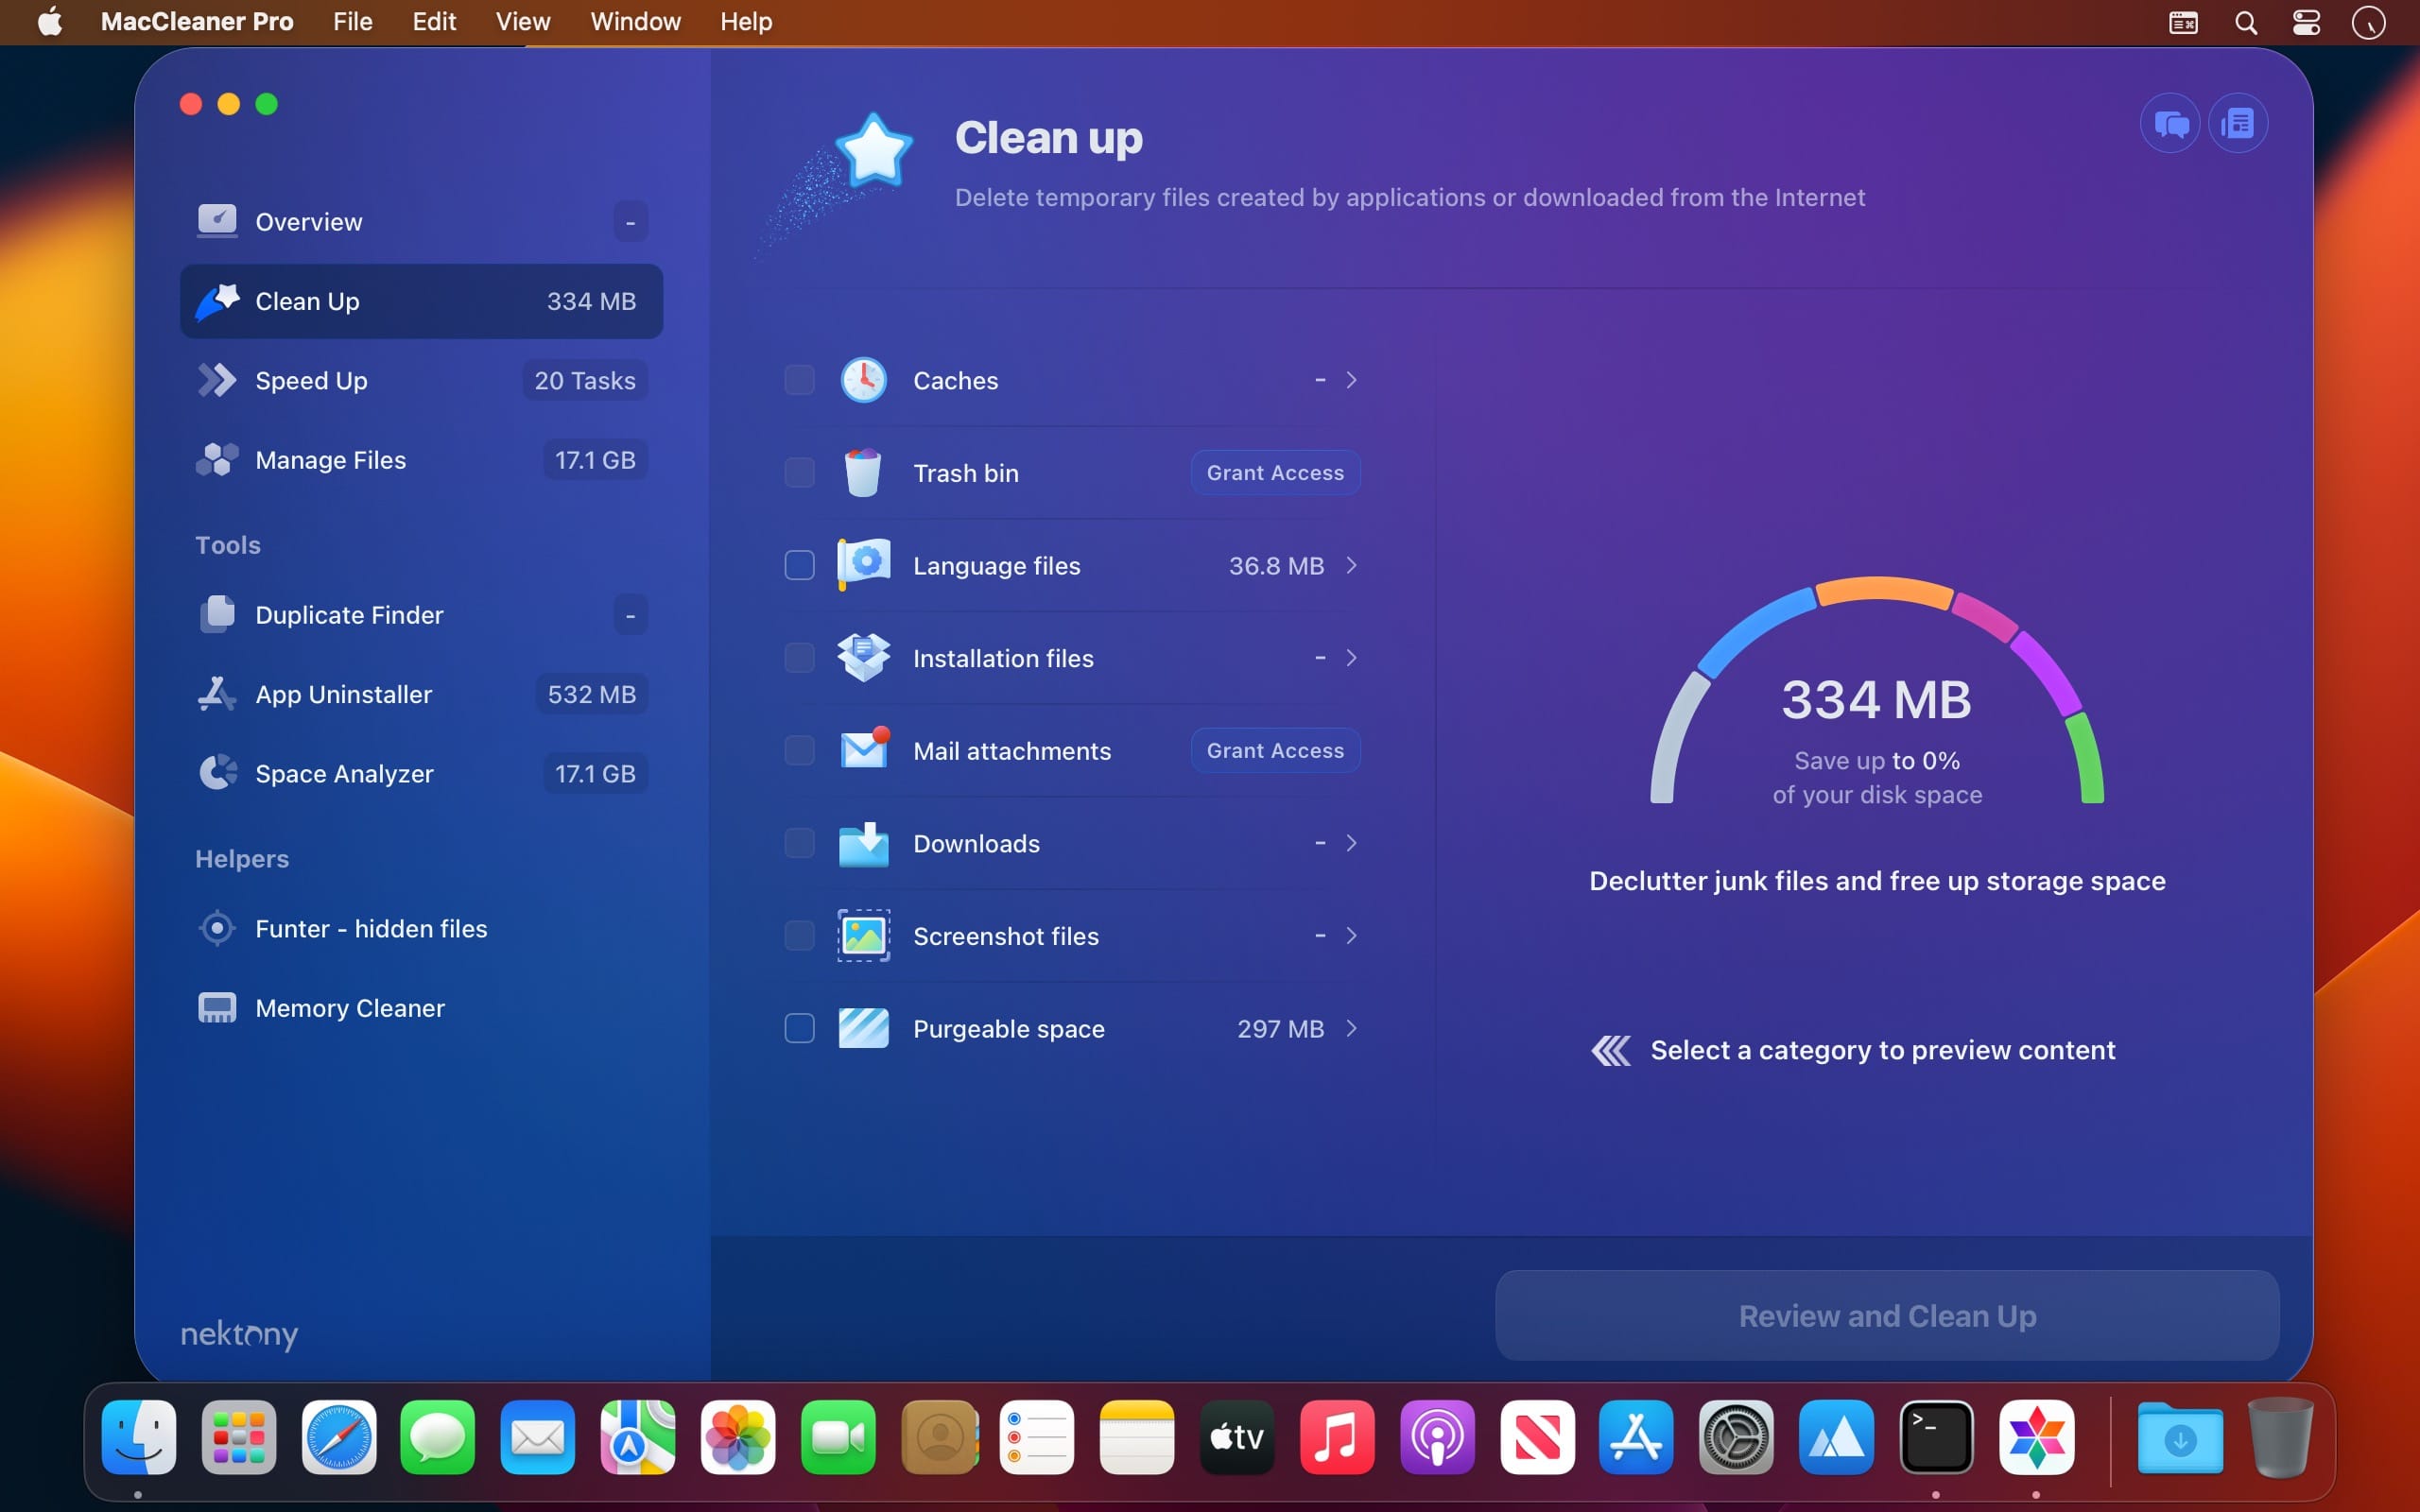Launch Funter - hidden files helper
This screenshot has height=1512, width=2420.
[x=370, y=929]
